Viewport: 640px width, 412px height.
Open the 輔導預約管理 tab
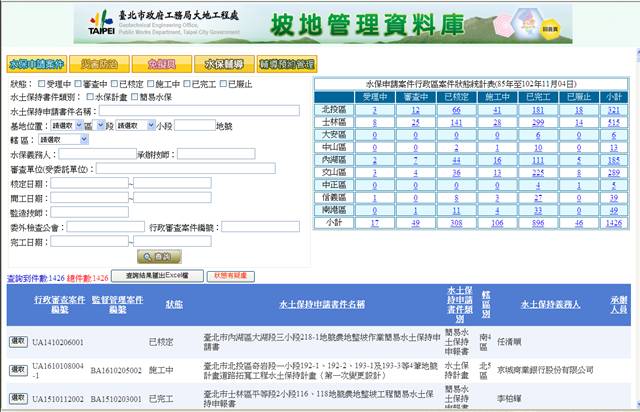click(x=287, y=64)
